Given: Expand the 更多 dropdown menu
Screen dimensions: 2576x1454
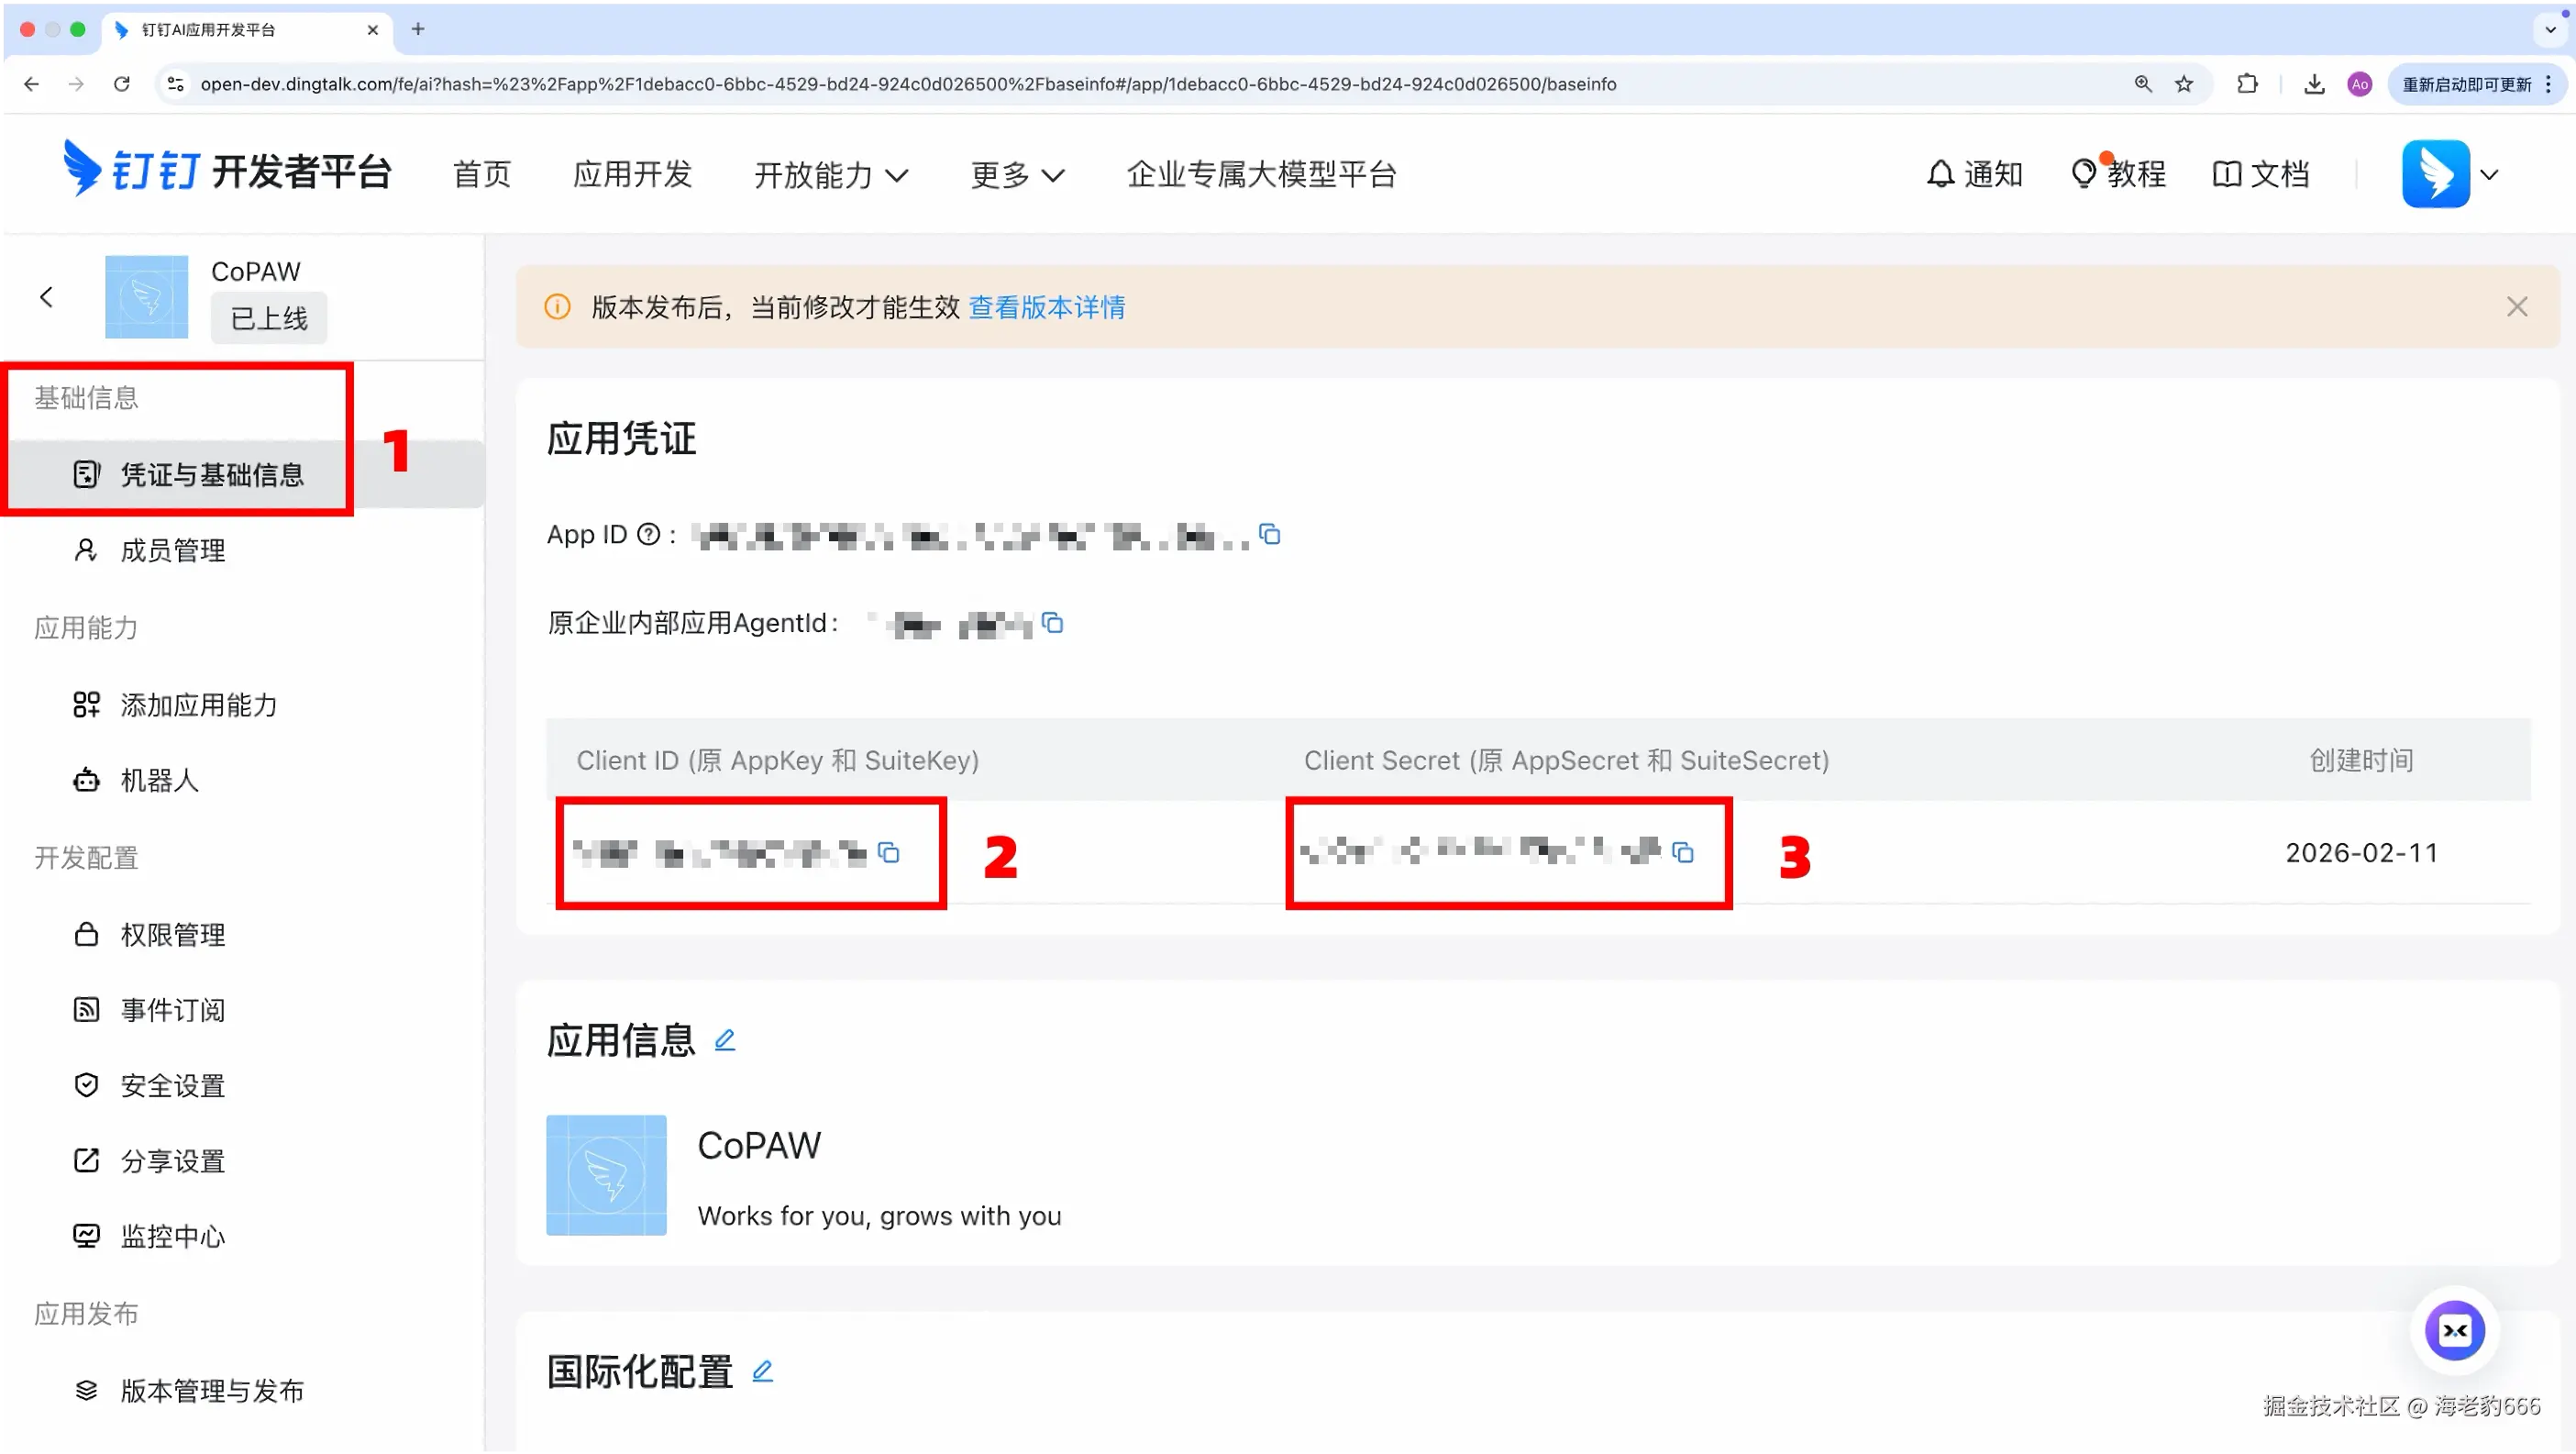Looking at the screenshot, I should 1017,175.
